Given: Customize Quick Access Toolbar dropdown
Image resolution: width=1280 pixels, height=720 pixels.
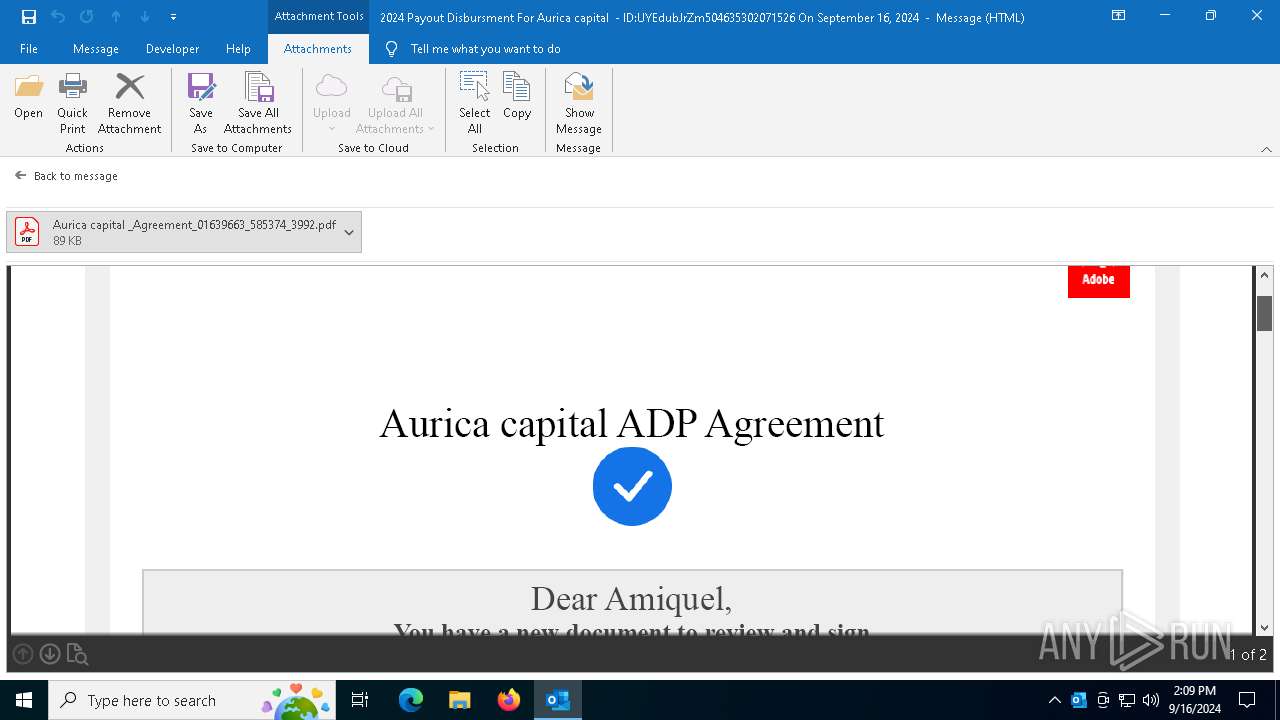Looking at the screenshot, I should (x=173, y=17).
